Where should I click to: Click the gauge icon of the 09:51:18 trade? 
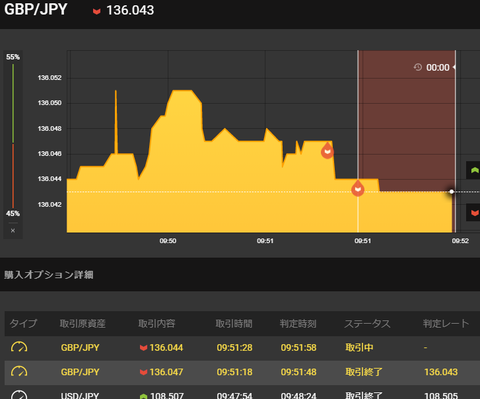pyautogui.click(x=19, y=371)
